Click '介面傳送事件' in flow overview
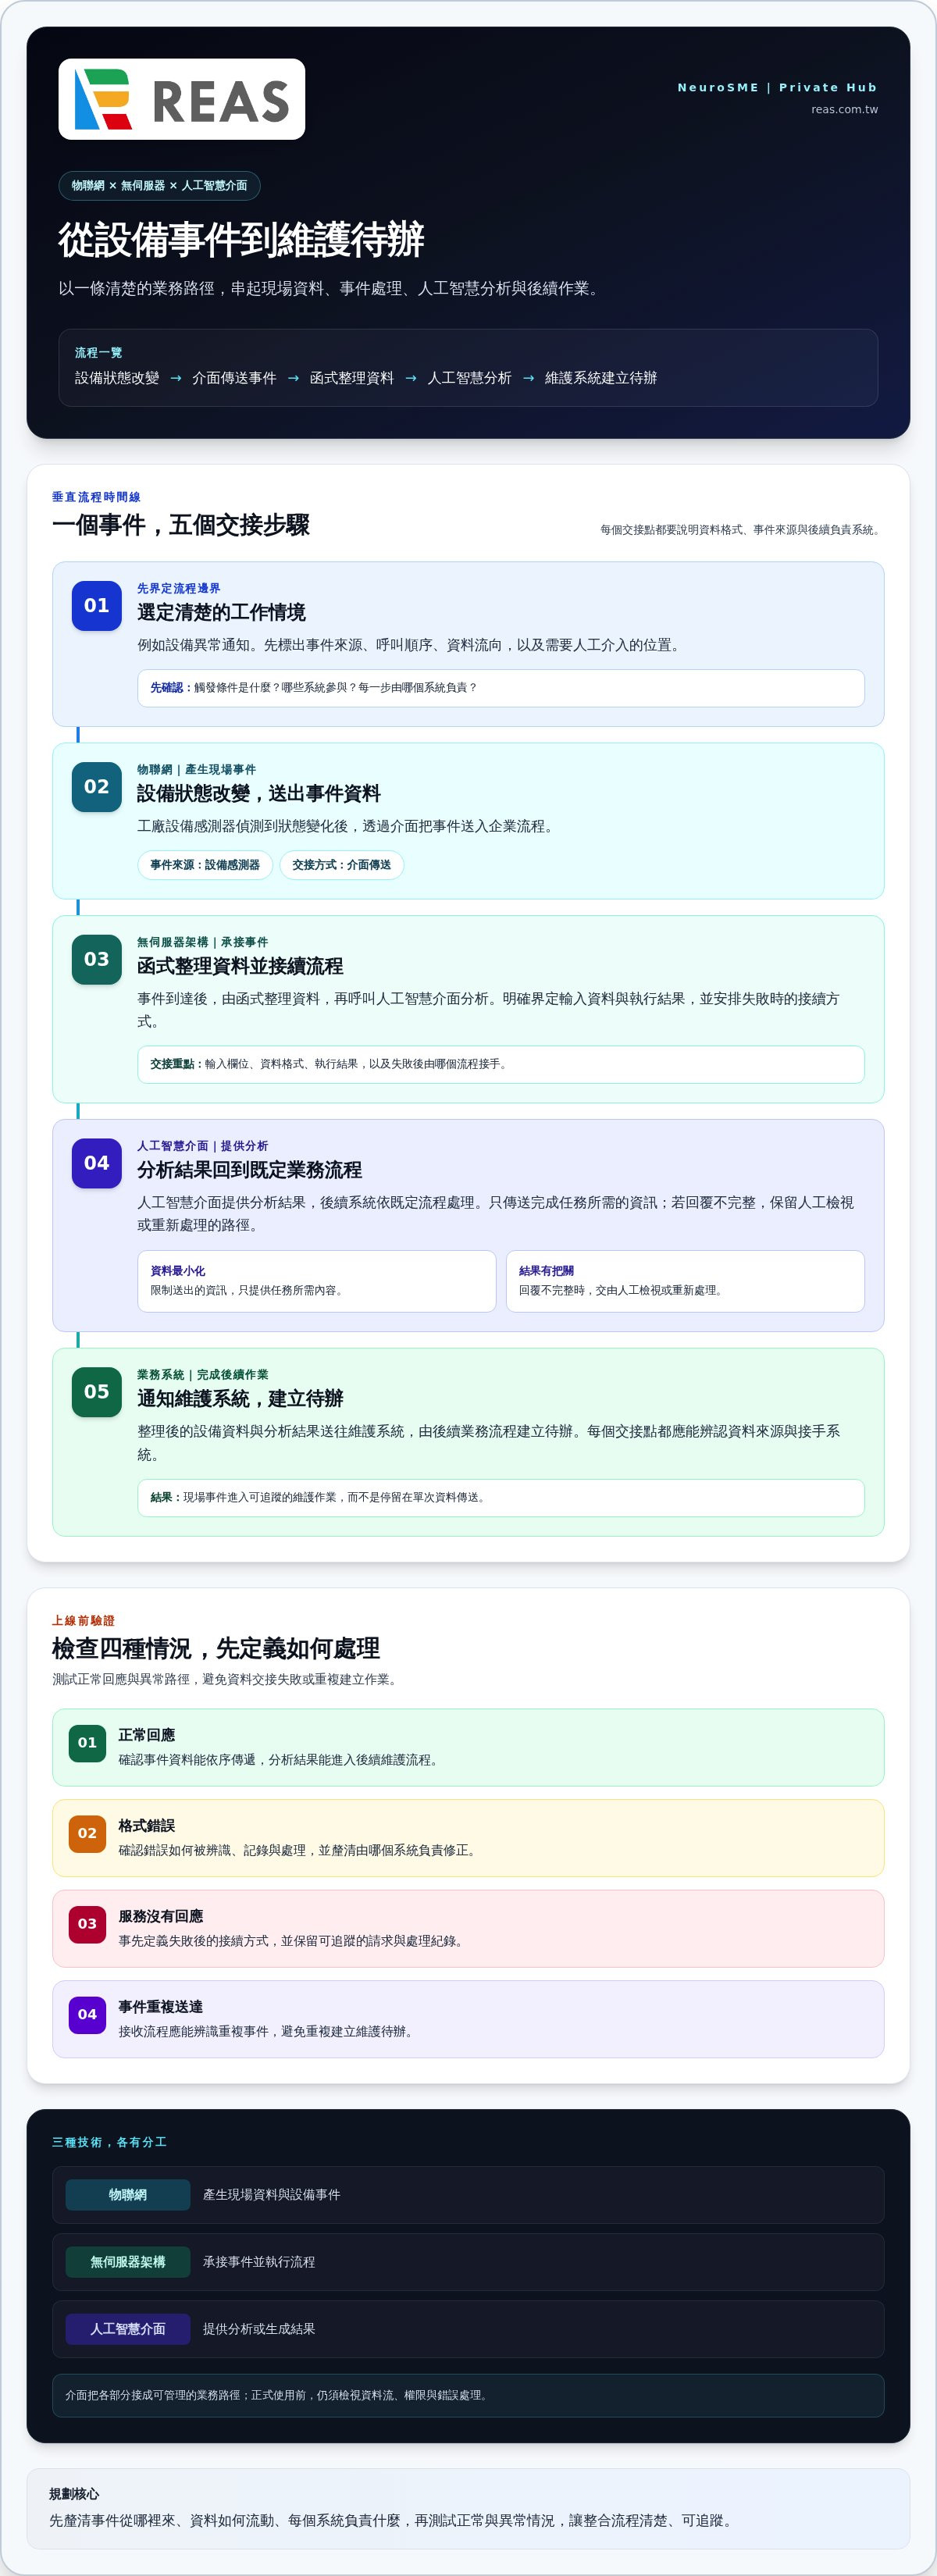 point(234,378)
